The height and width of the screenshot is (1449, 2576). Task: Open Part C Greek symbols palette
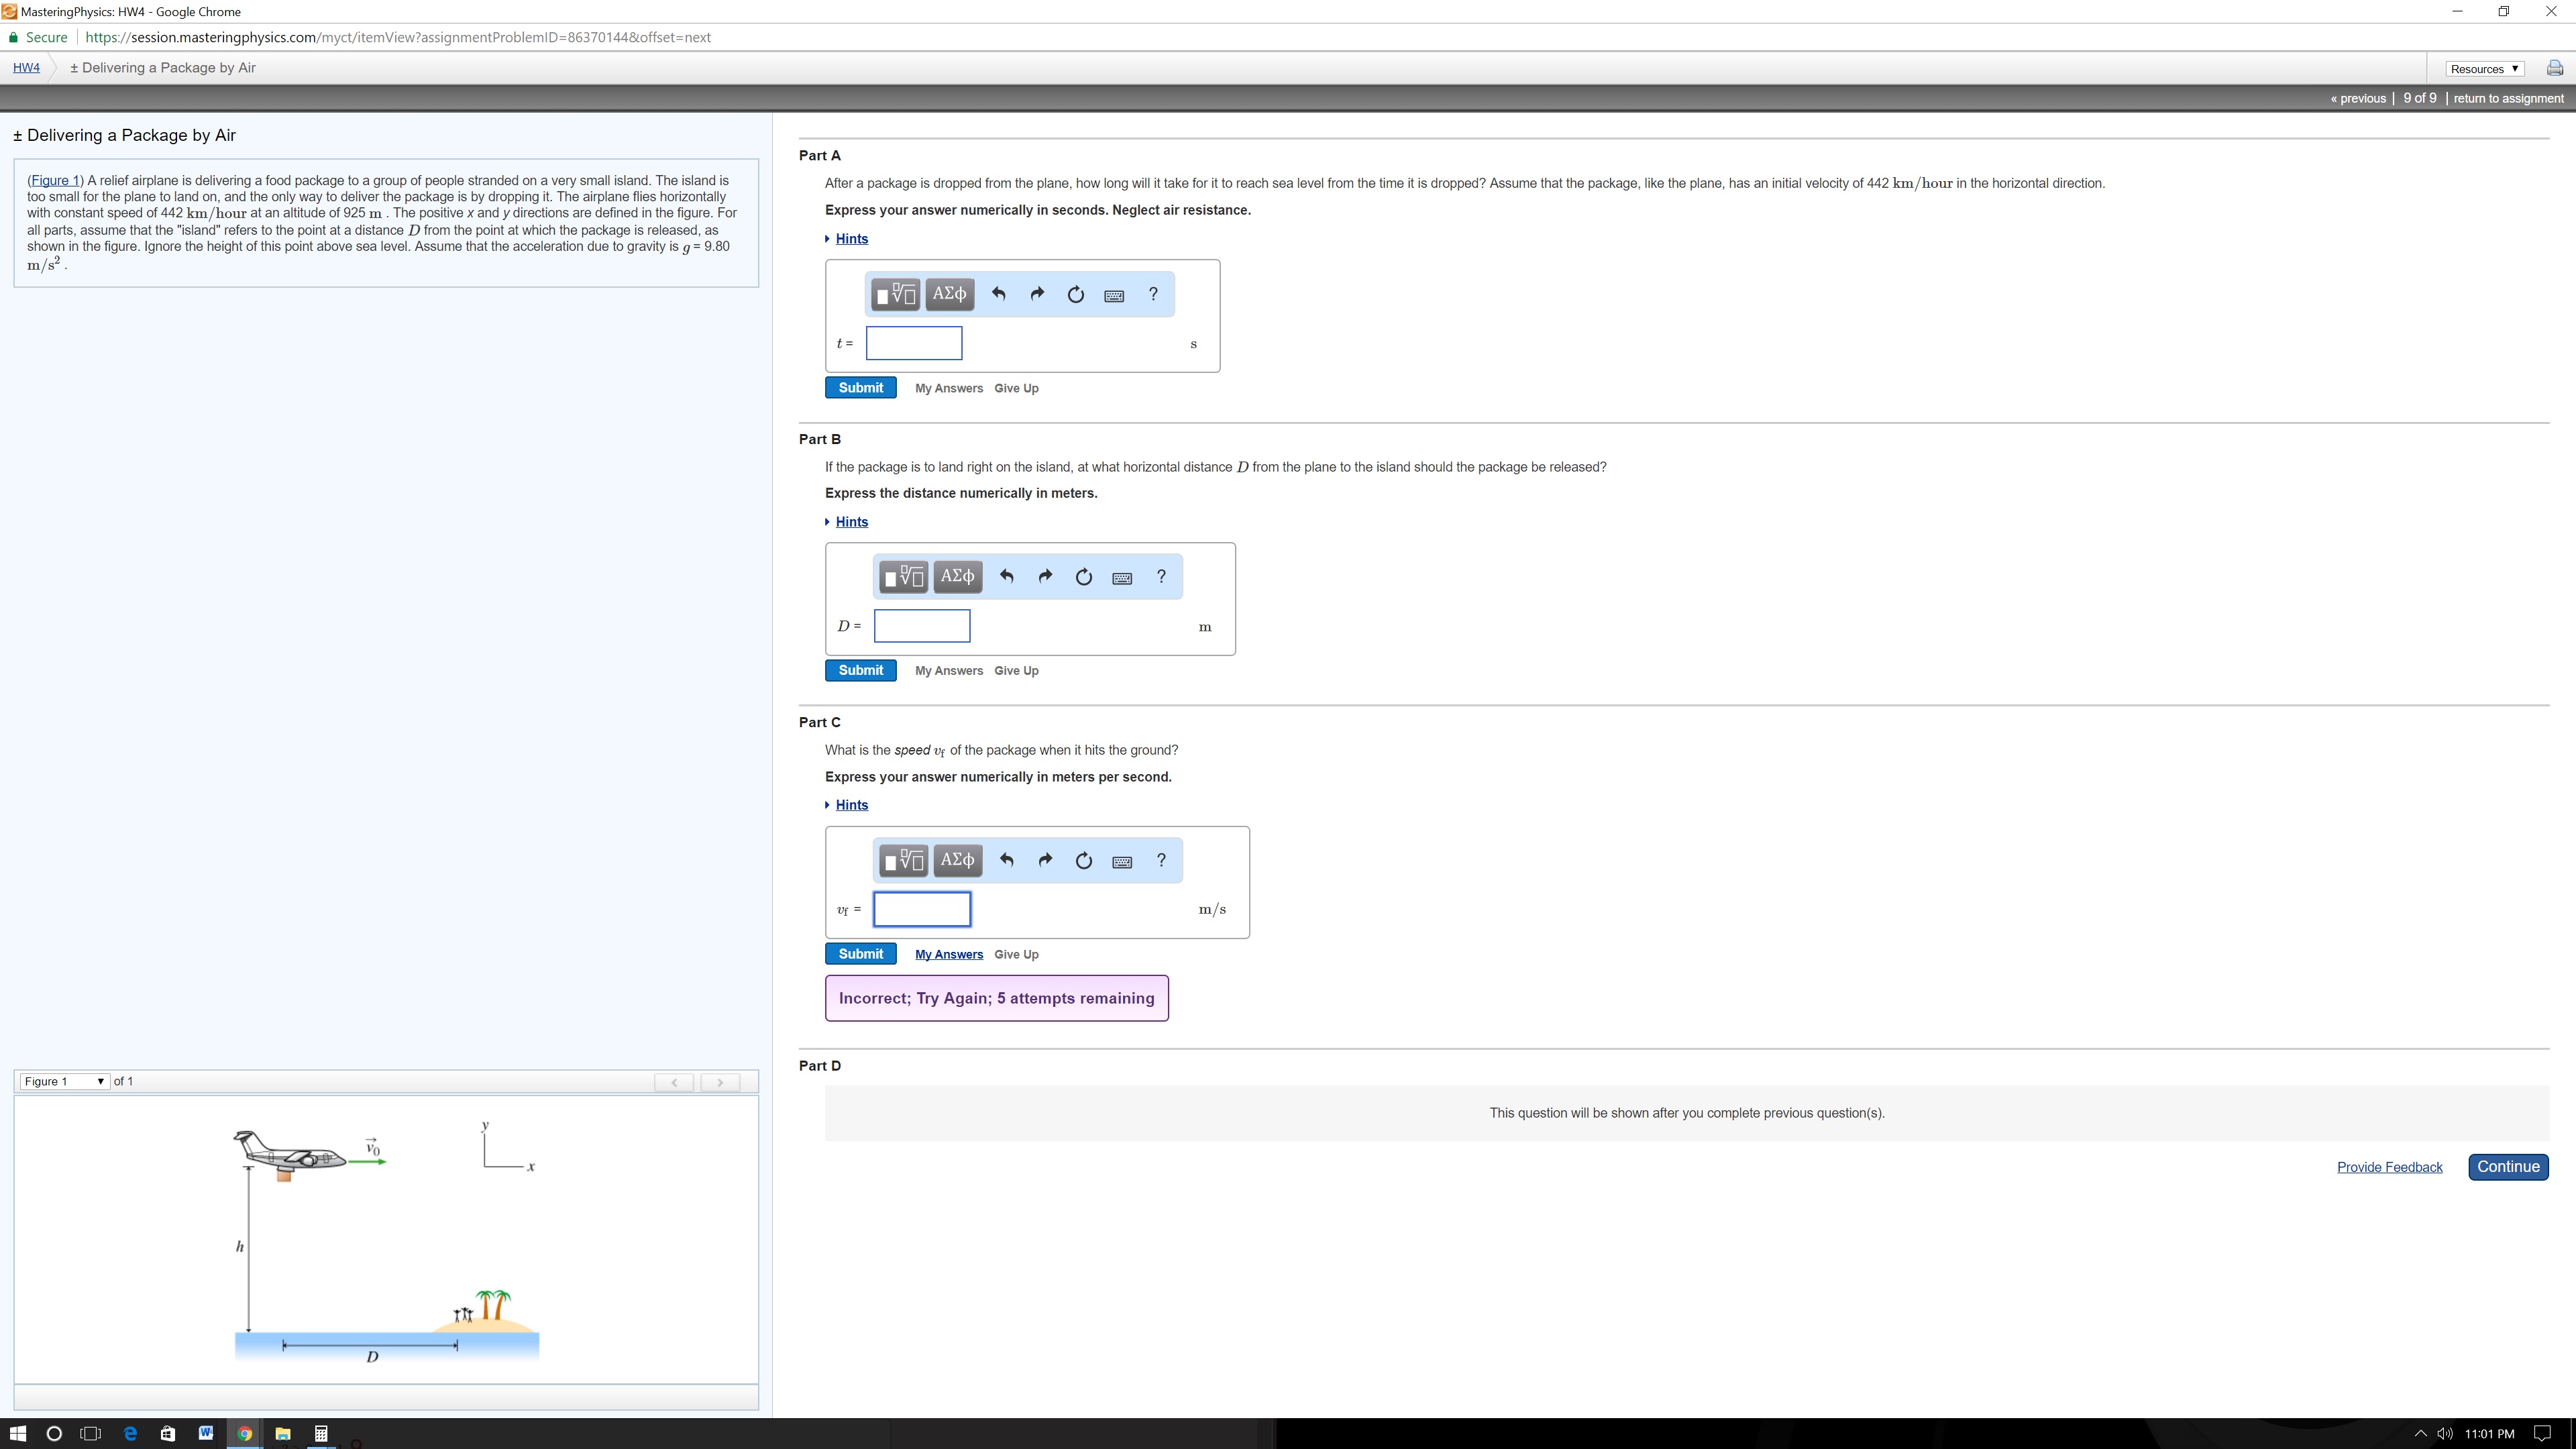(x=957, y=860)
